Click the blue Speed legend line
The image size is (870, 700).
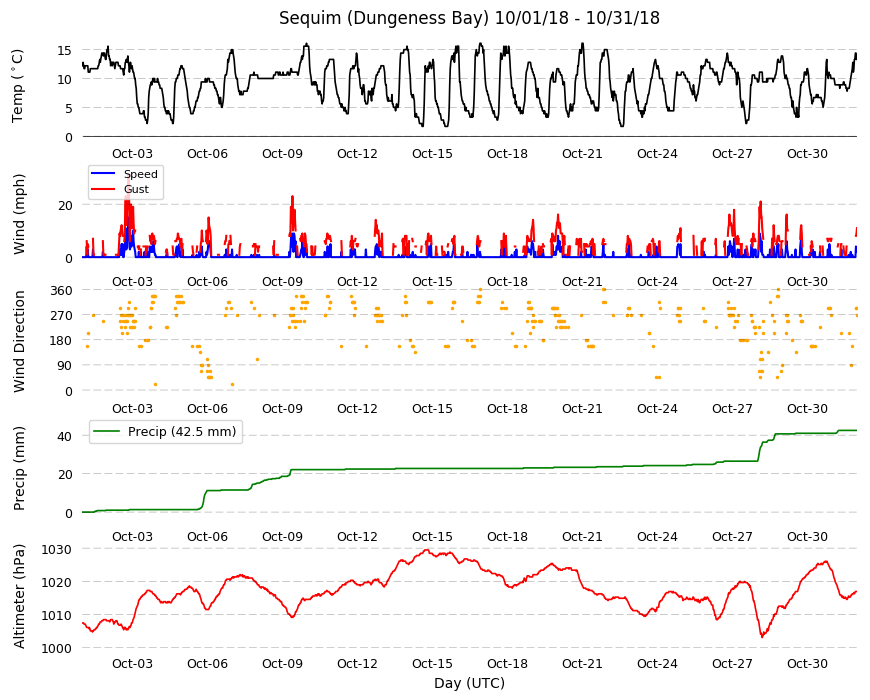[x=103, y=174]
